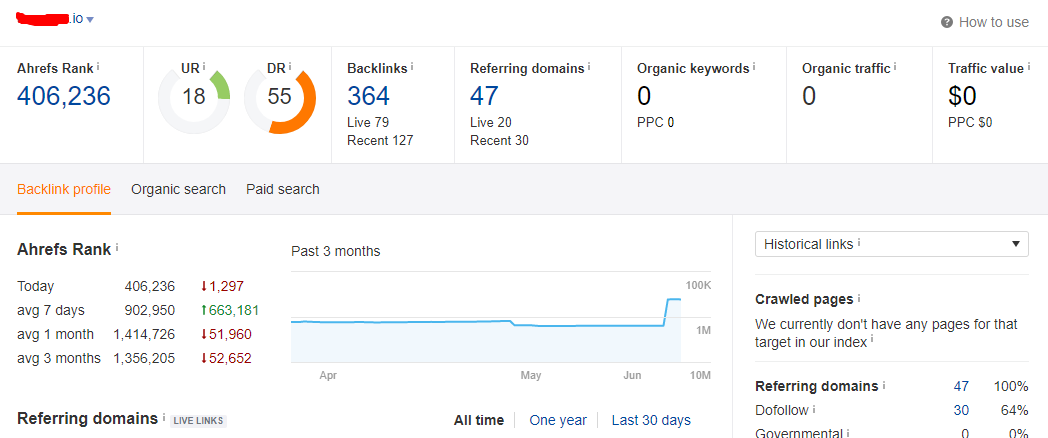Switch to the Organic search tab
This screenshot has width=1048, height=438.
point(178,189)
